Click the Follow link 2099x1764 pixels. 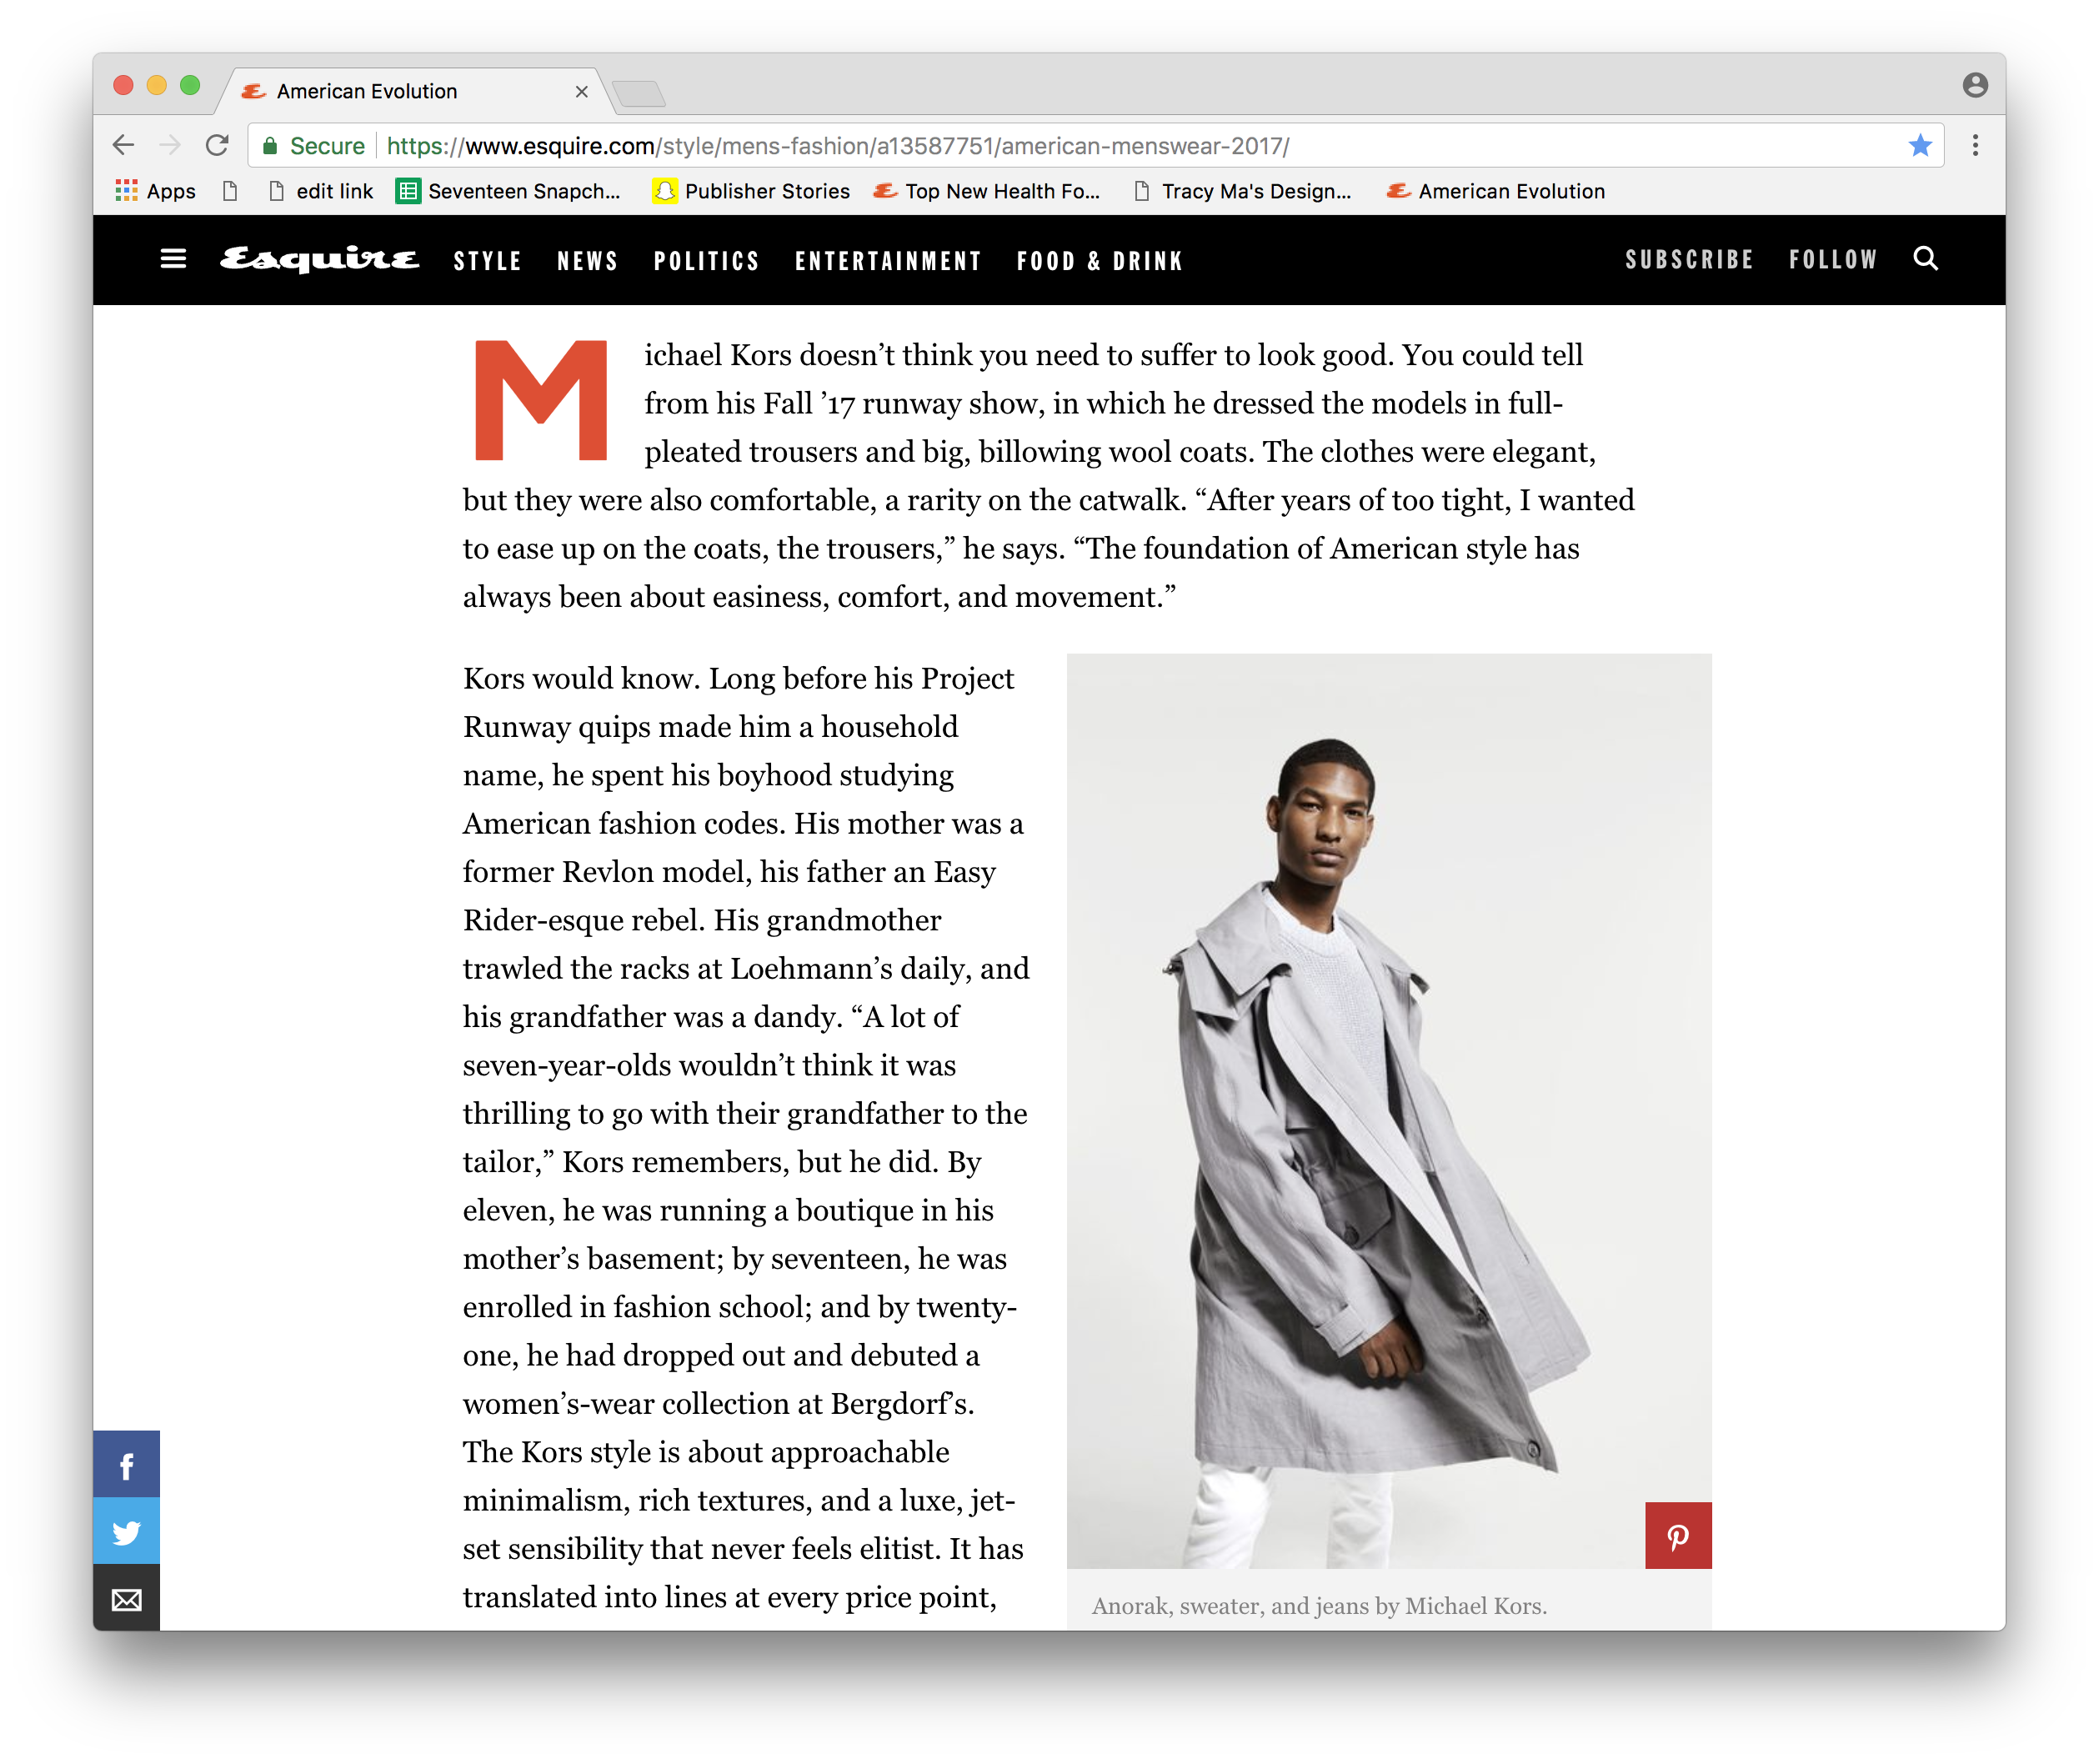click(x=1833, y=260)
